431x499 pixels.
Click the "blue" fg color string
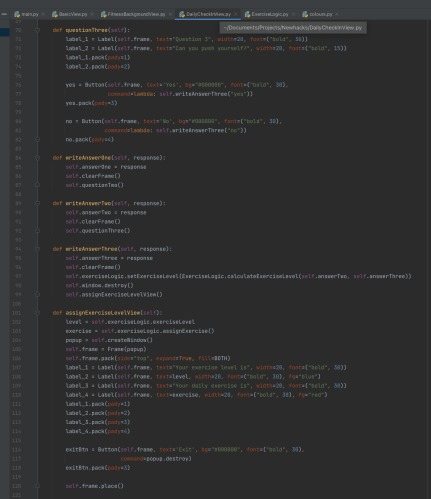tap(308, 376)
